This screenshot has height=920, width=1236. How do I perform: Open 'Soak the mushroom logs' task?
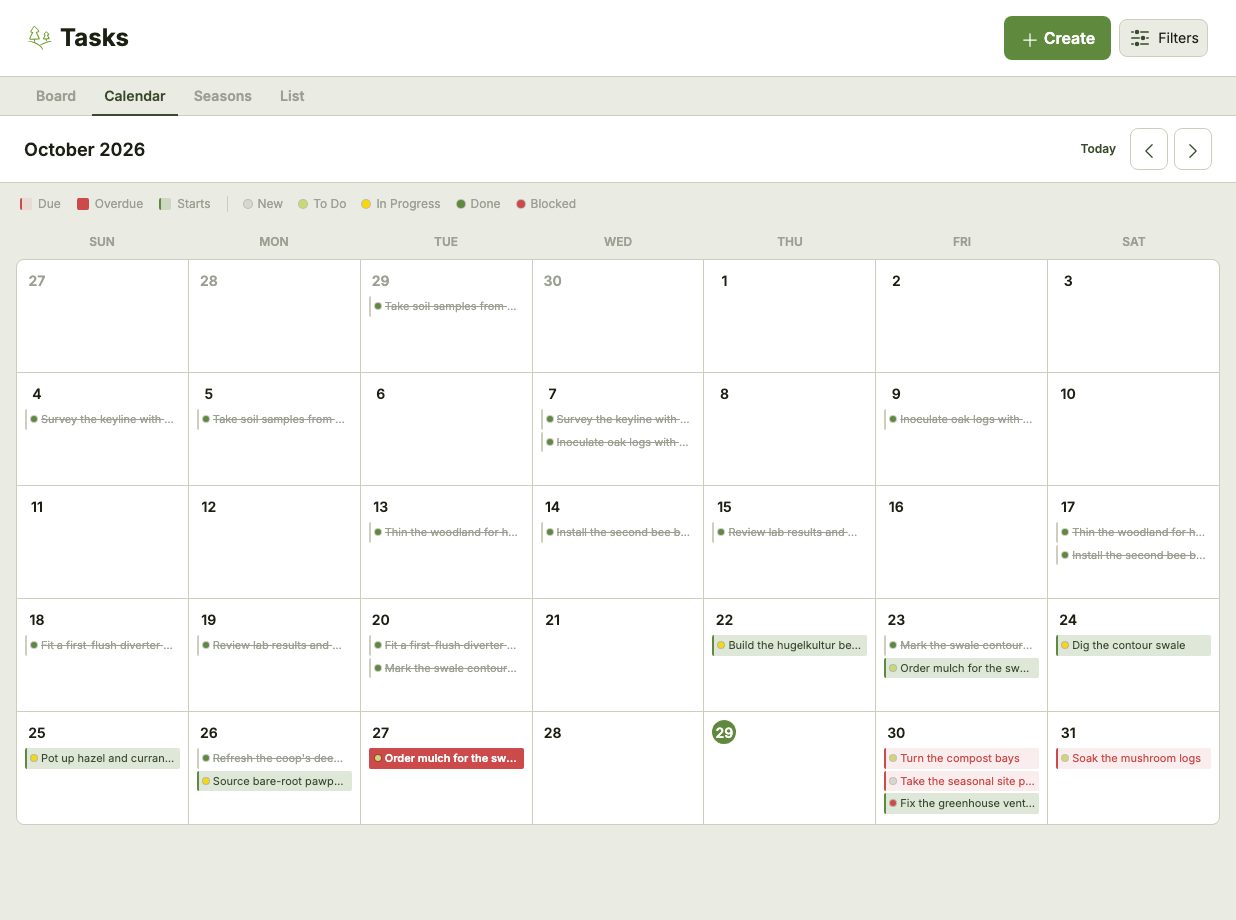point(1133,758)
